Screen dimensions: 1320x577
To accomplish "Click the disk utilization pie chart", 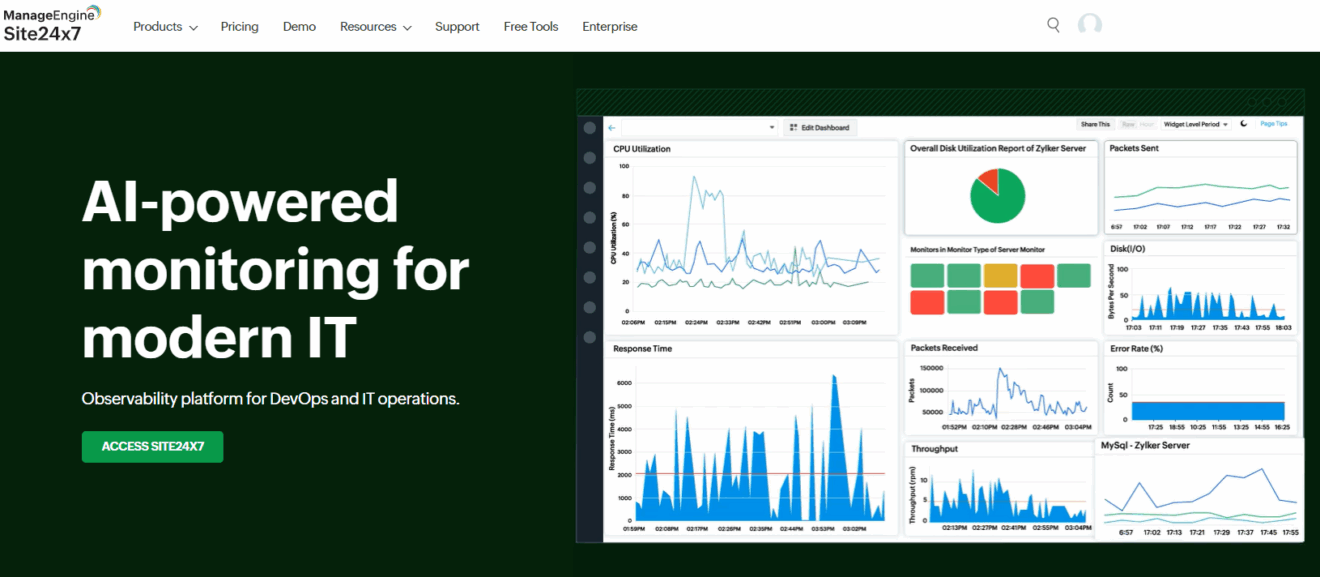I will (x=997, y=195).
